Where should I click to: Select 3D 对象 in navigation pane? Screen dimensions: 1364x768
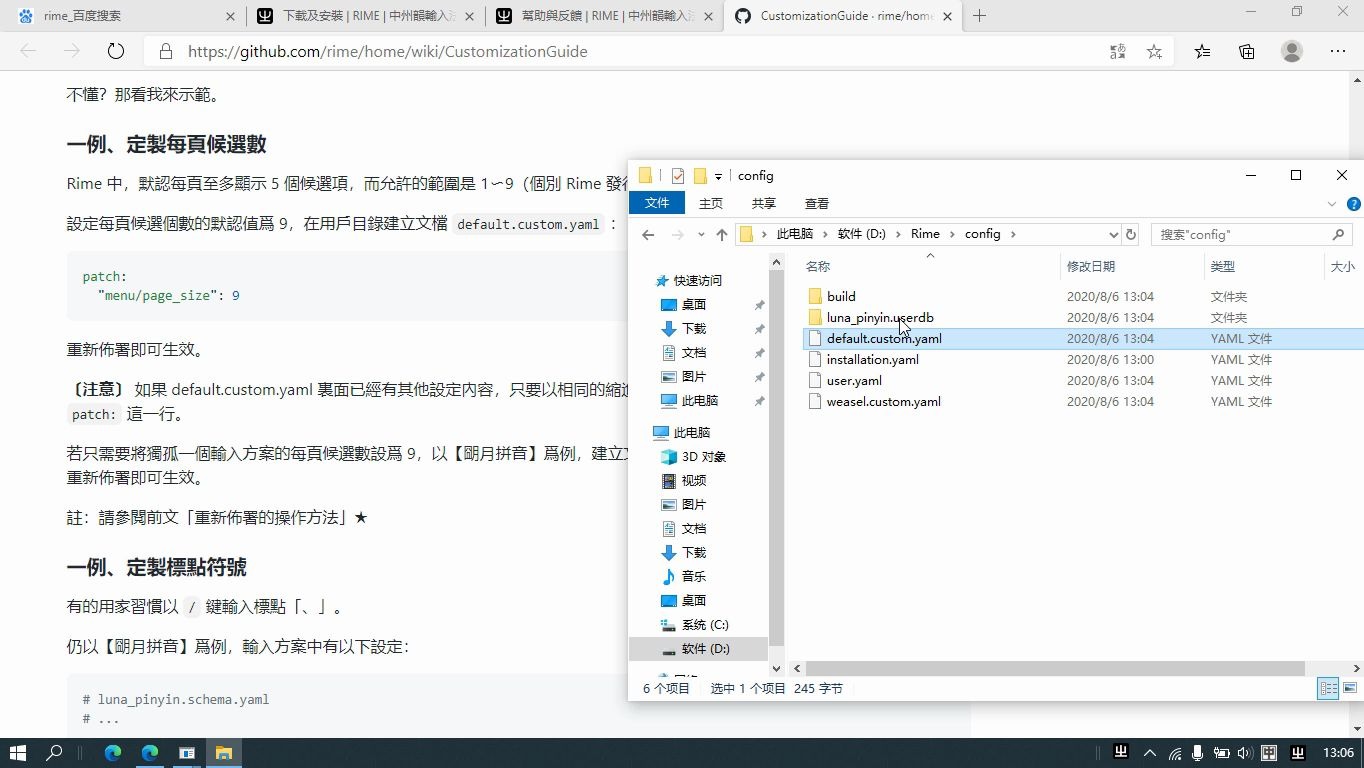coord(704,456)
